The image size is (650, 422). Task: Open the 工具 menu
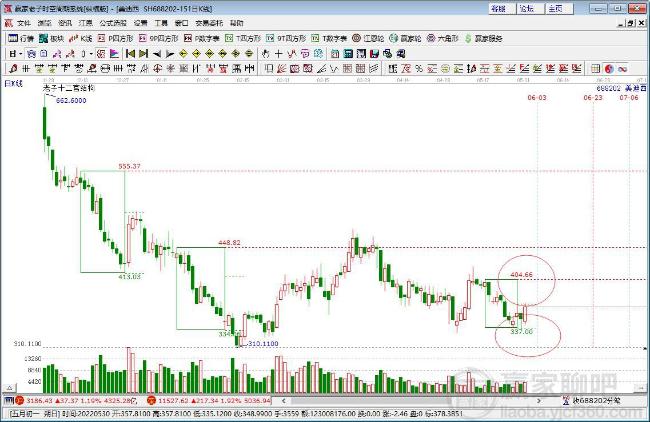coord(161,23)
